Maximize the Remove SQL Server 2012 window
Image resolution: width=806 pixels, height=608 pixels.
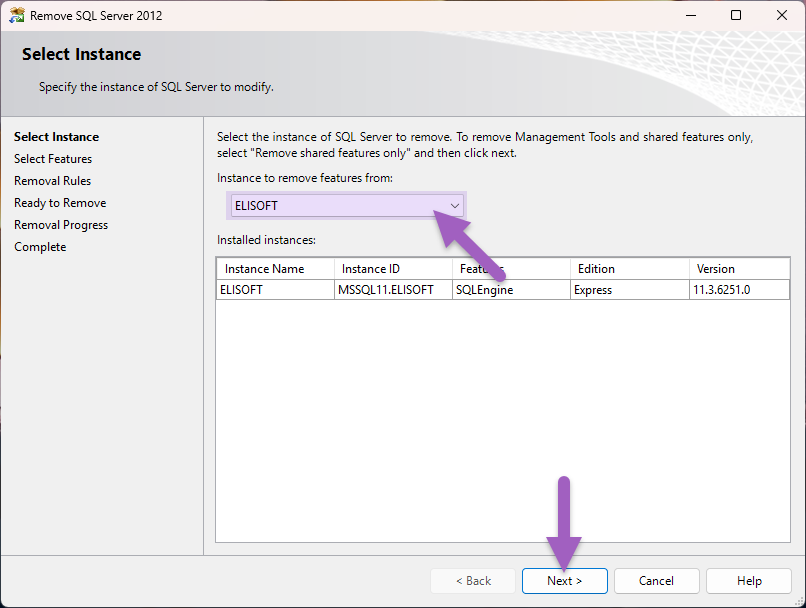pos(736,15)
